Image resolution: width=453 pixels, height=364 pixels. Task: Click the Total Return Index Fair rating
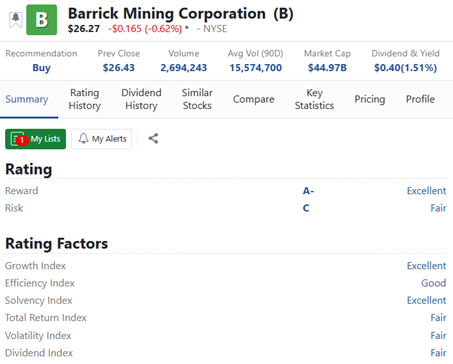pyautogui.click(x=438, y=318)
